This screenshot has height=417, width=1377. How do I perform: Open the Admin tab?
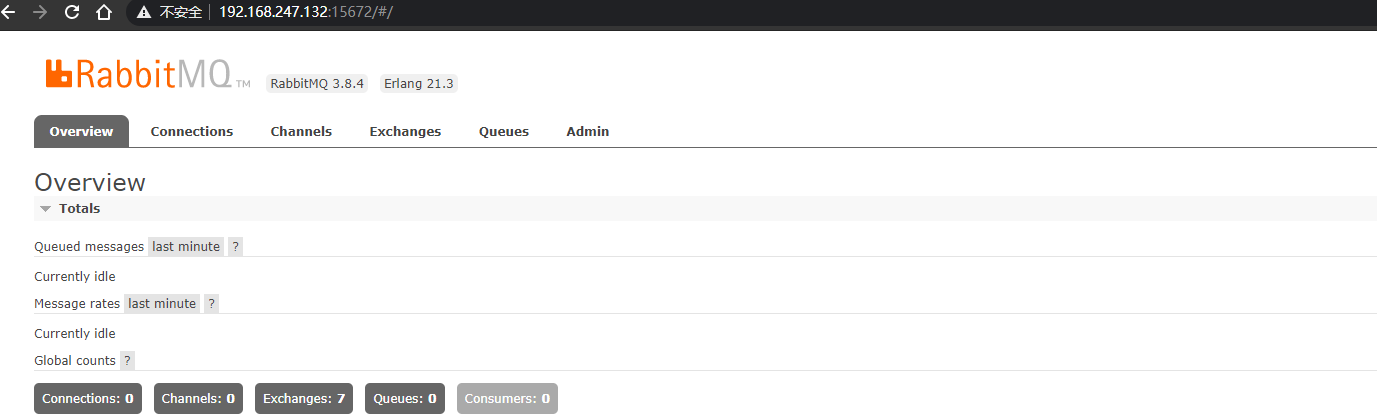coord(588,132)
